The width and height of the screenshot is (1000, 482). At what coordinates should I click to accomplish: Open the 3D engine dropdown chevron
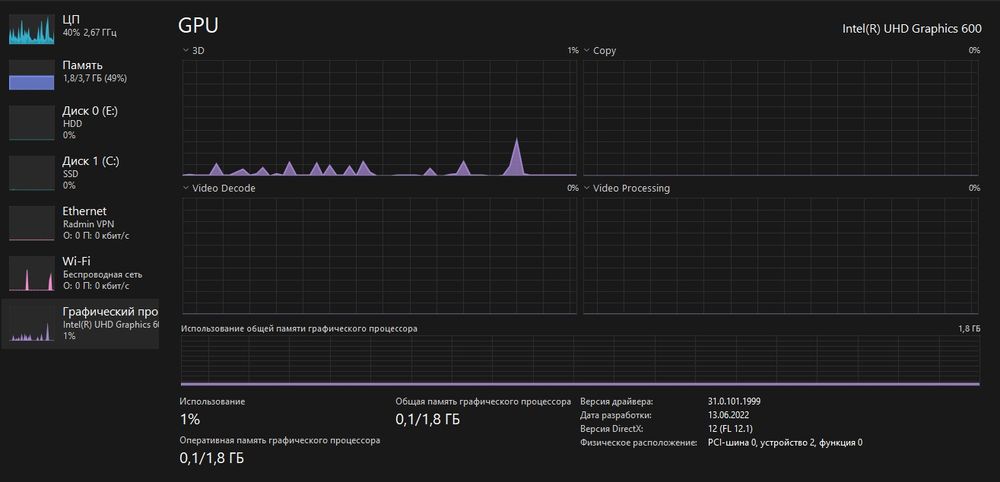point(186,50)
